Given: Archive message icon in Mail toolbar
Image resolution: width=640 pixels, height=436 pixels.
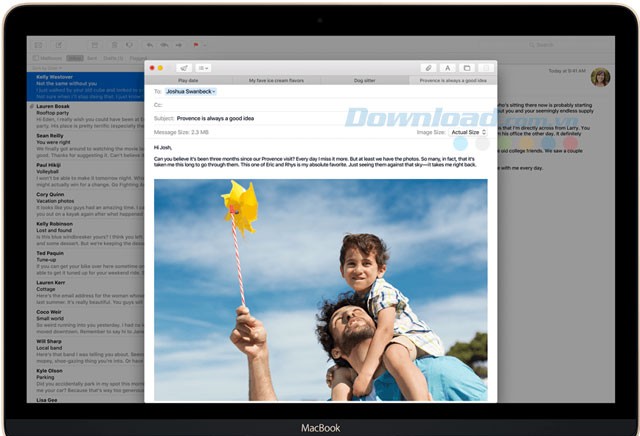Looking at the screenshot, I should click(95, 45).
